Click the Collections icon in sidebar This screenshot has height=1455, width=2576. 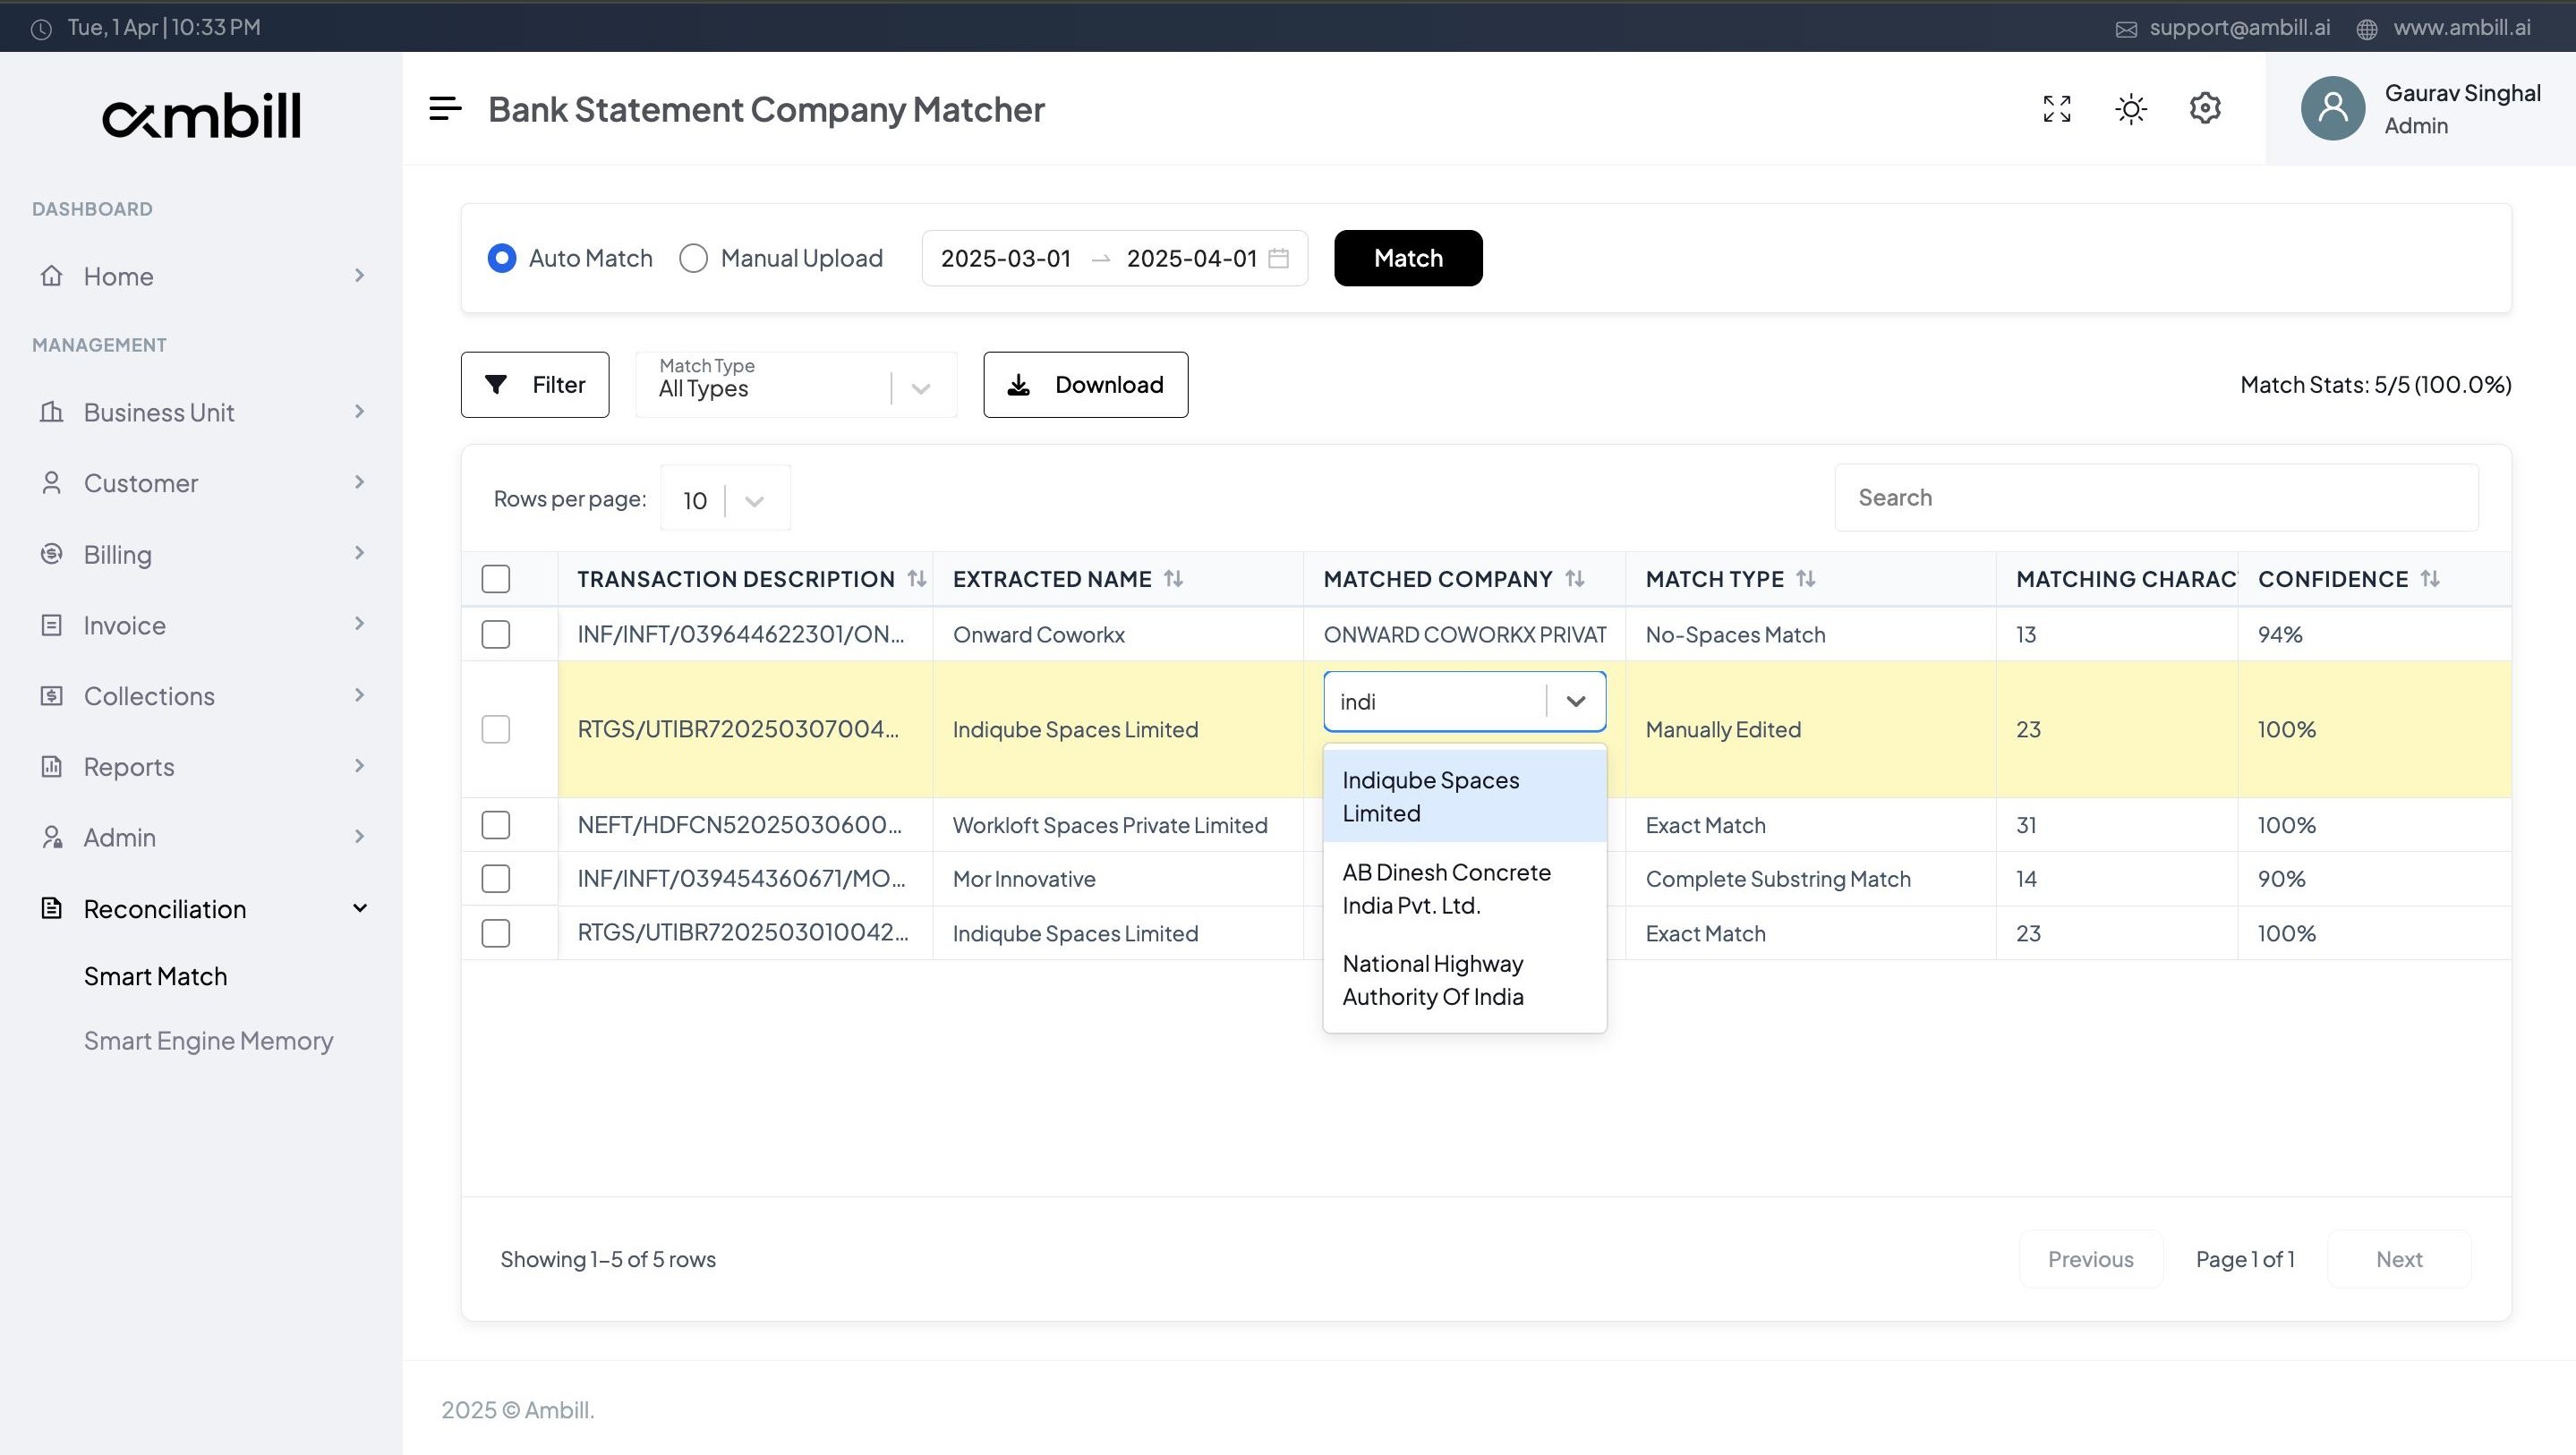[x=51, y=695]
